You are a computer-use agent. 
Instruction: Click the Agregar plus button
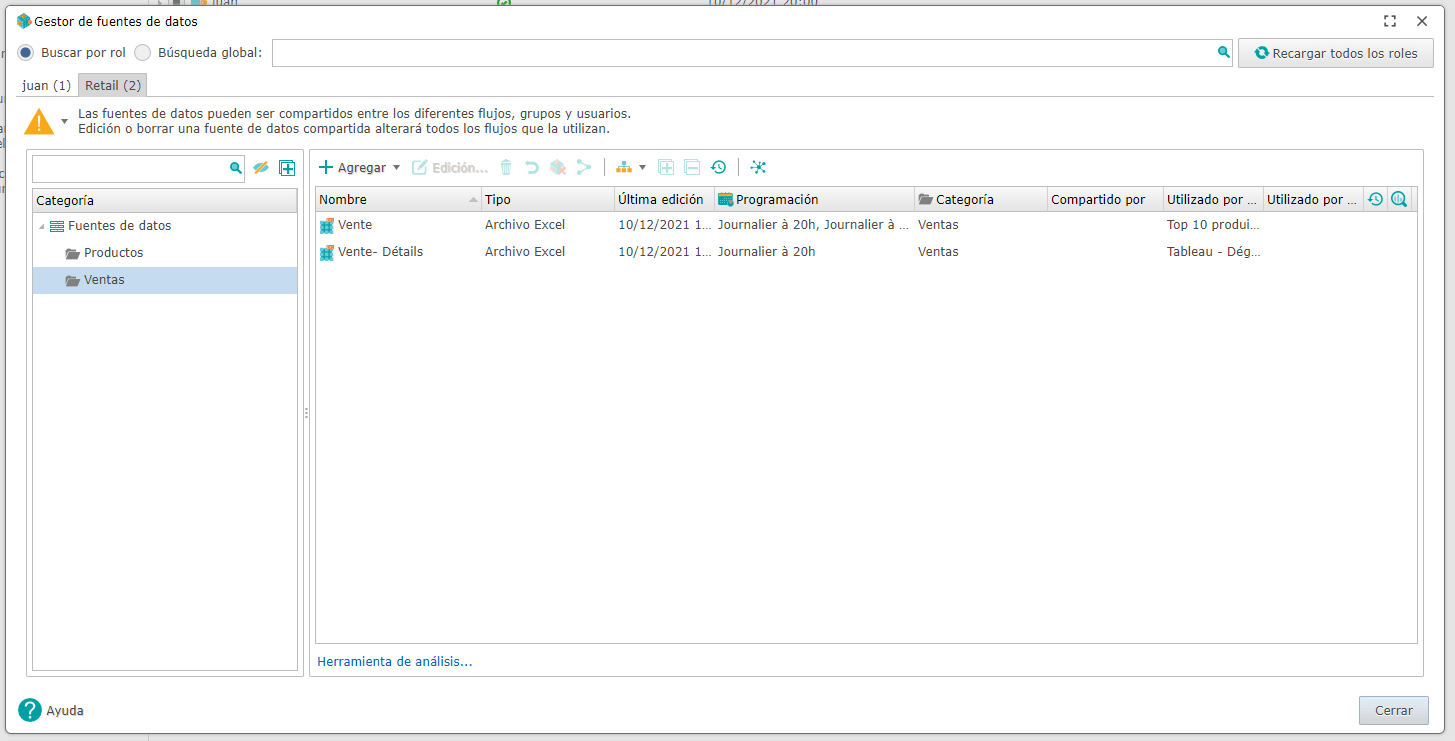tap(352, 168)
